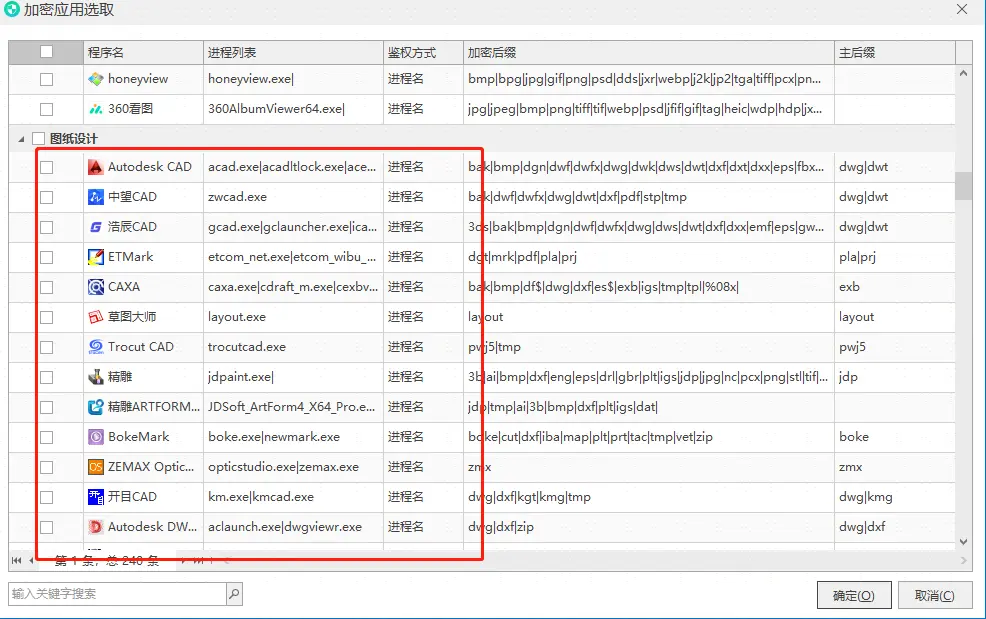Check the 浩辰CAD row checkbox
The width and height of the screenshot is (986, 619).
tap(47, 227)
